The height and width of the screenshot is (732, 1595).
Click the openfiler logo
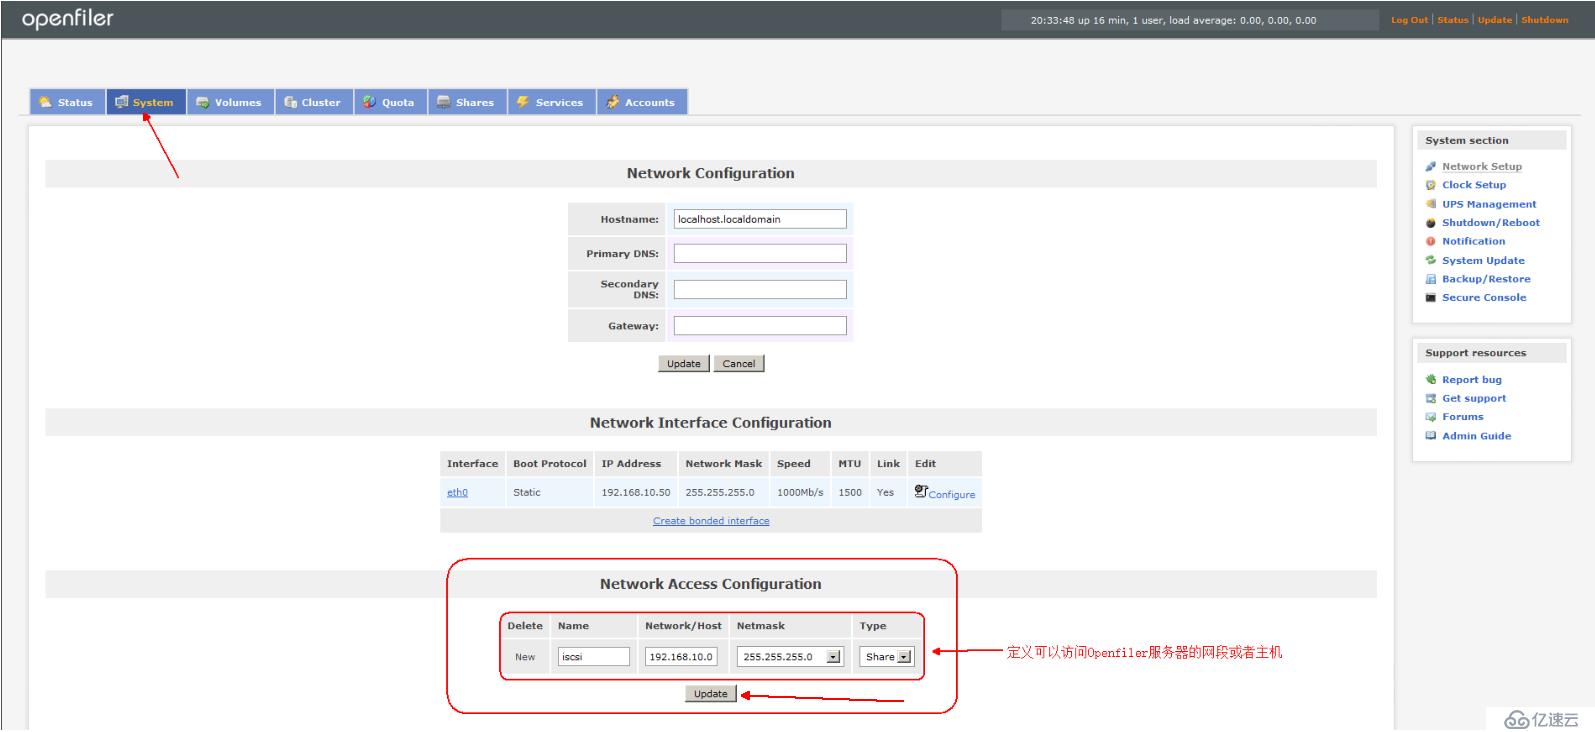click(68, 19)
